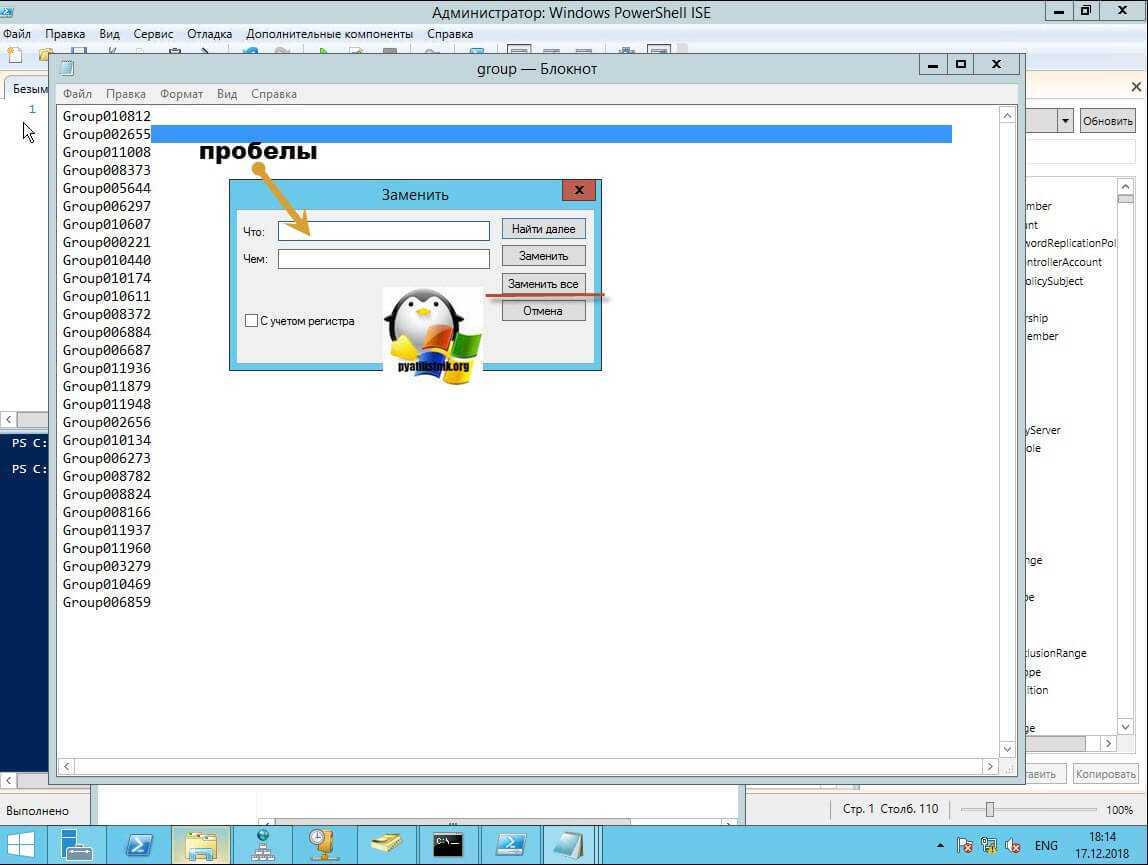Viewport: 1148px width, 865px height.
Task: Click the new script icon in ISE toolbar
Action: [14, 54]
